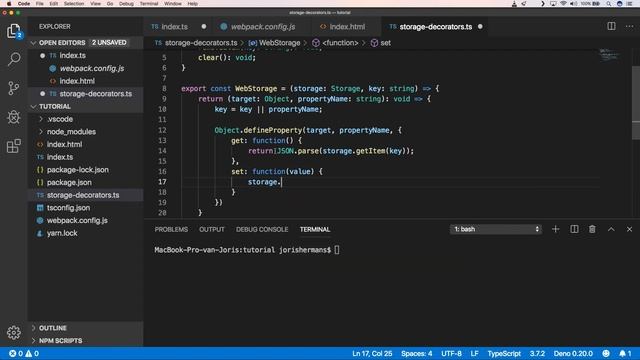
Task: Switch to the Debug Console tab
Action: 262,229
